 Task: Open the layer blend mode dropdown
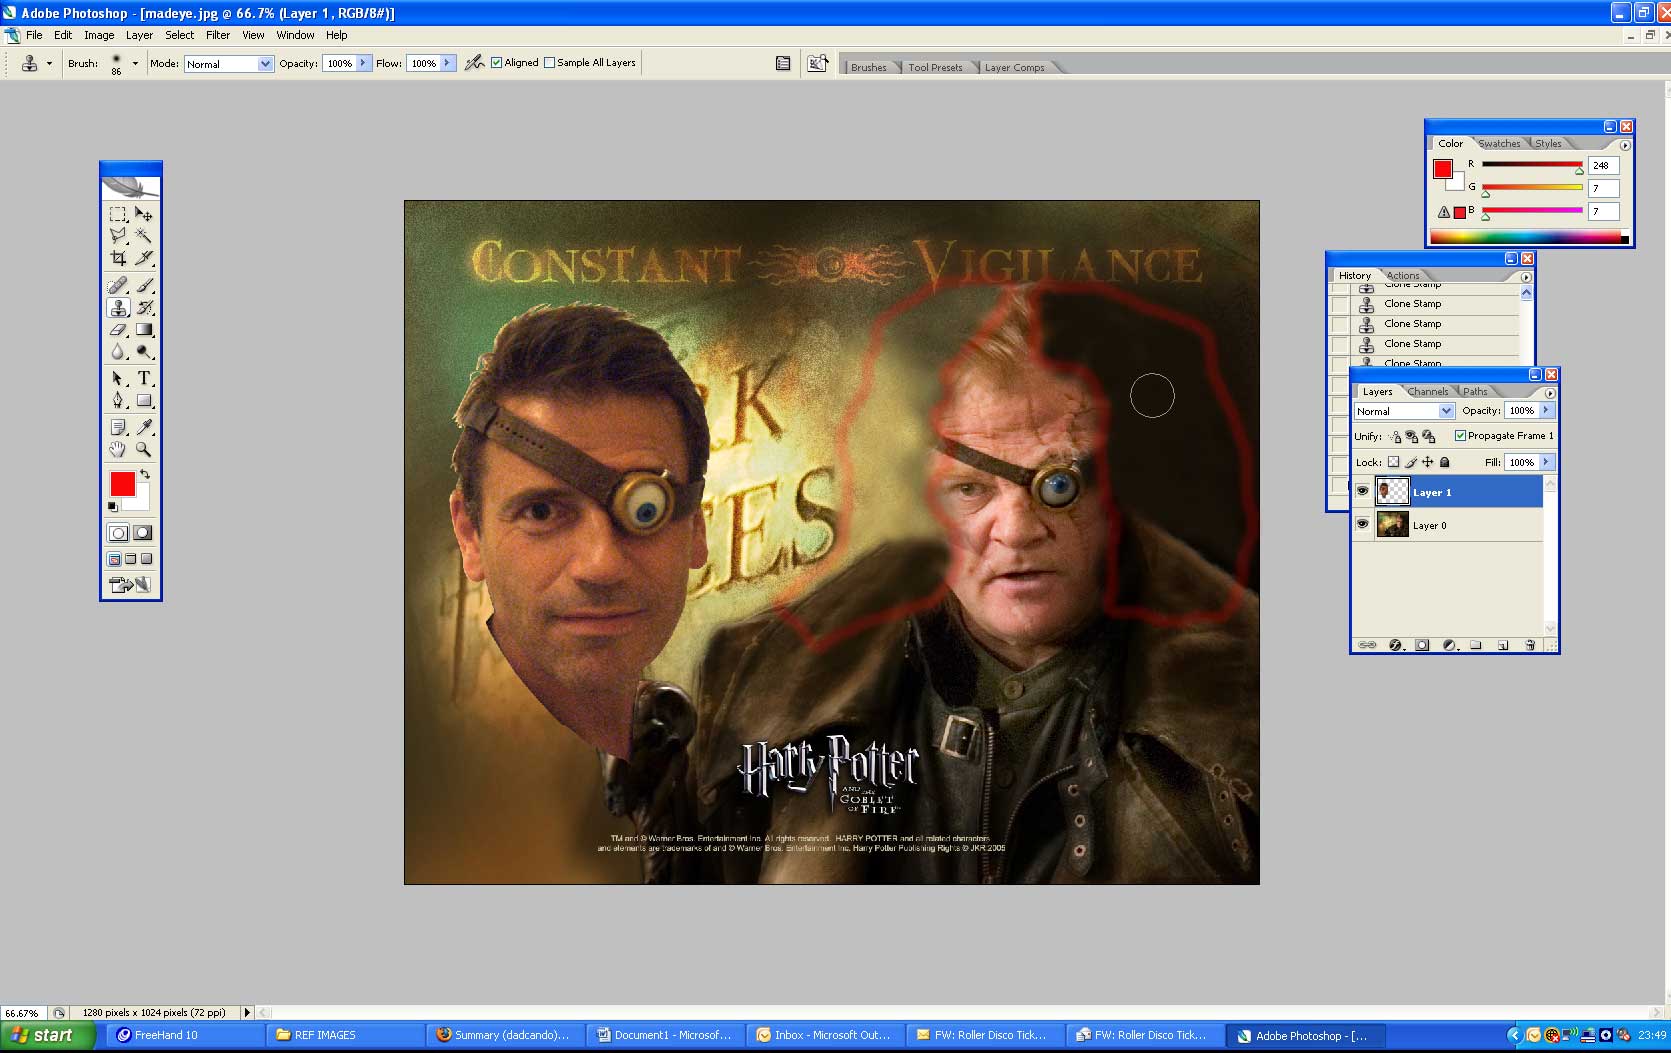click(x=1446, y=411)
